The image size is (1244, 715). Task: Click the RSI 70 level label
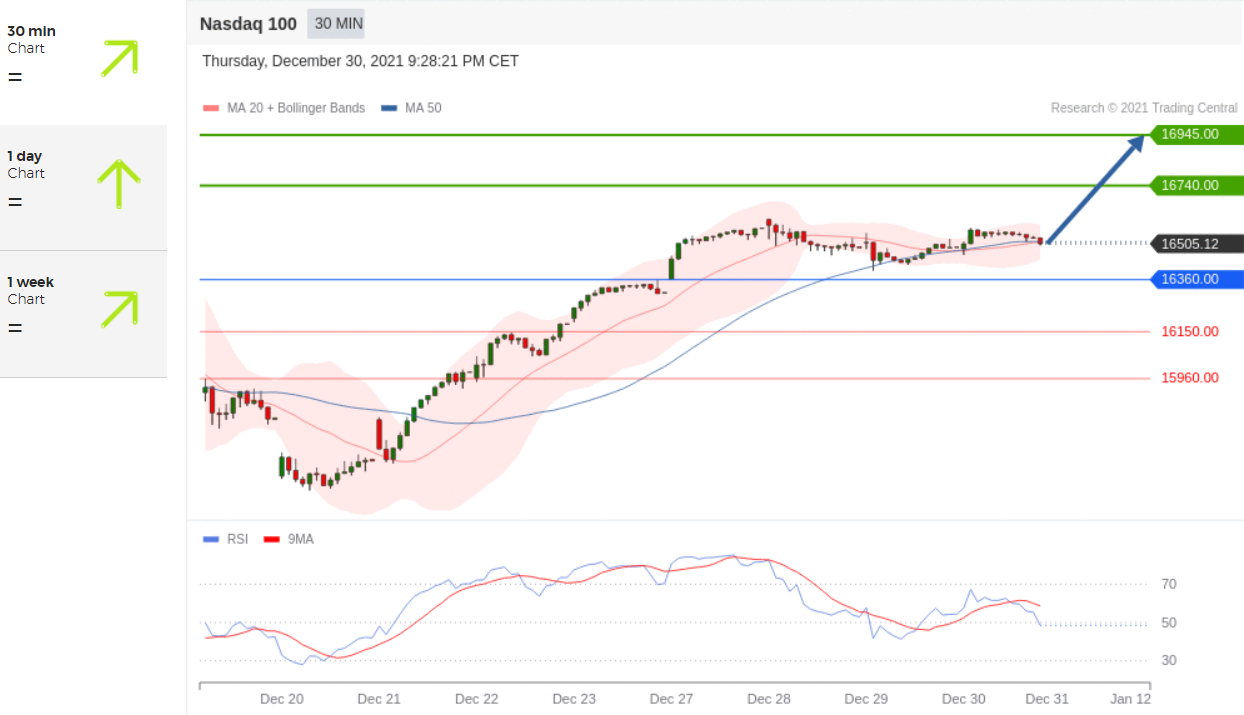pos(1169,584)
